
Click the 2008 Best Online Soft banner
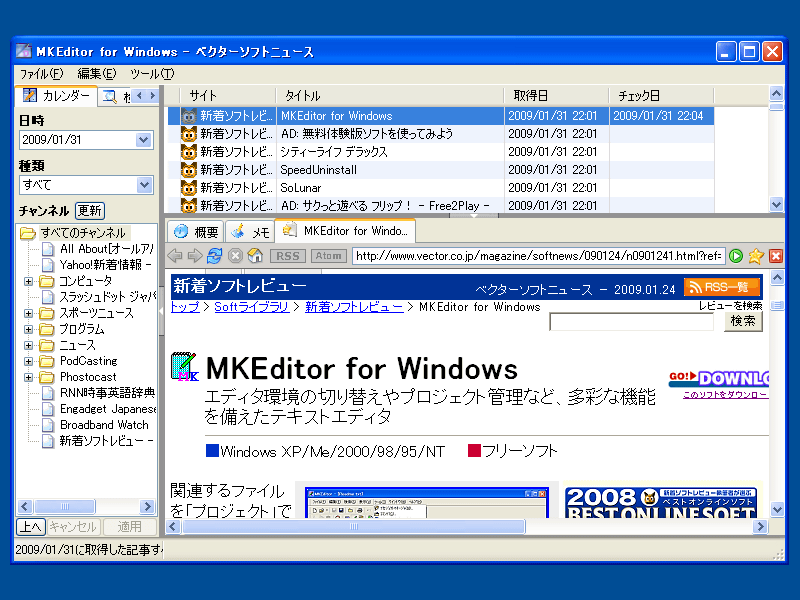tap(661, 503)
